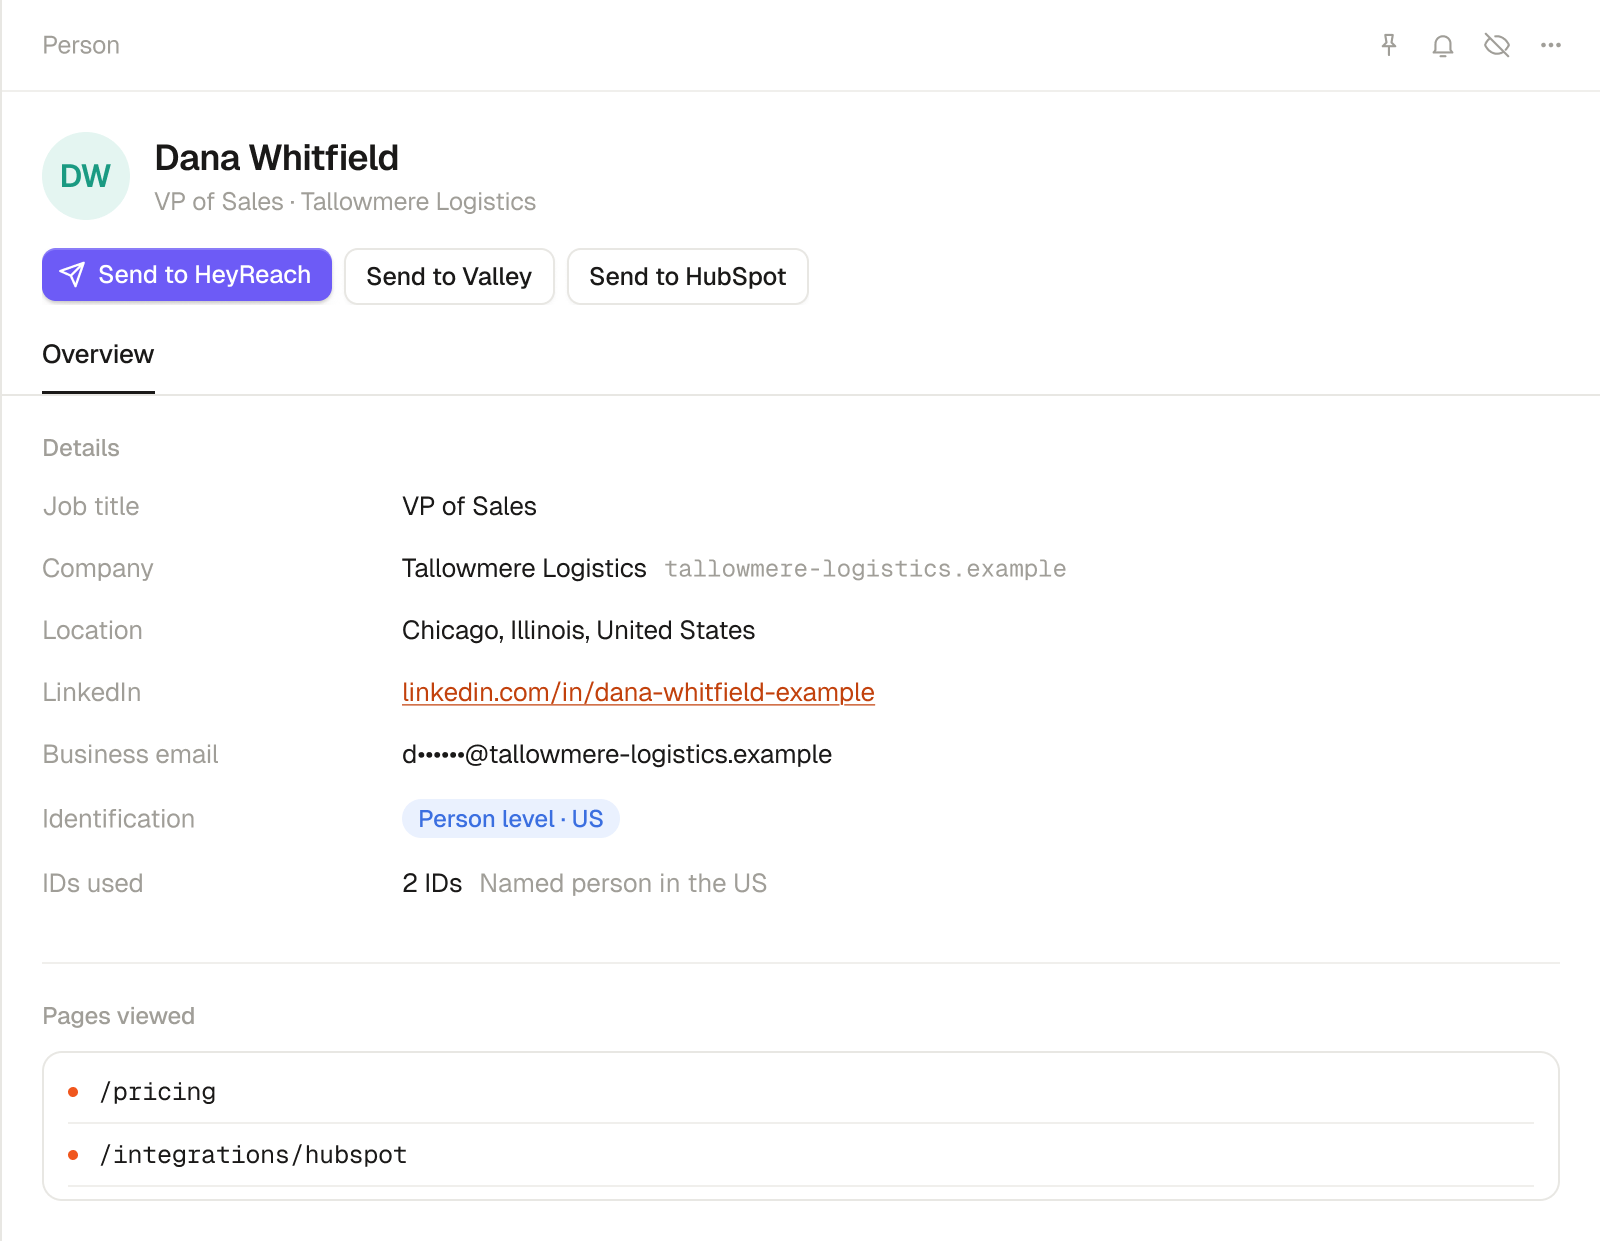Screen dimensions: 1600x1241
Task: Click Send to HeyReach button
Action: [187, 275]
